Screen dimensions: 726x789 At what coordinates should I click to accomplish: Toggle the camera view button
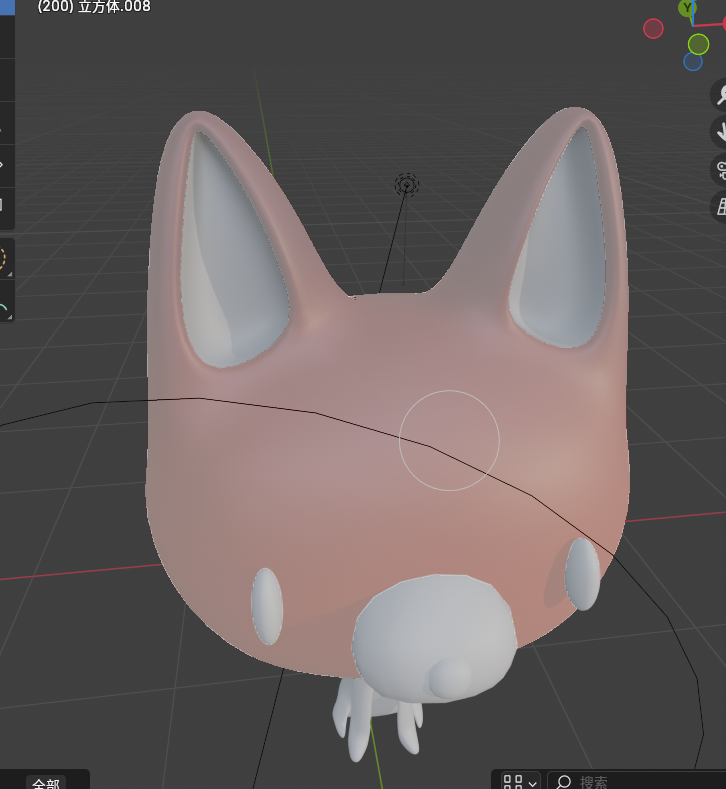[718, 169]
